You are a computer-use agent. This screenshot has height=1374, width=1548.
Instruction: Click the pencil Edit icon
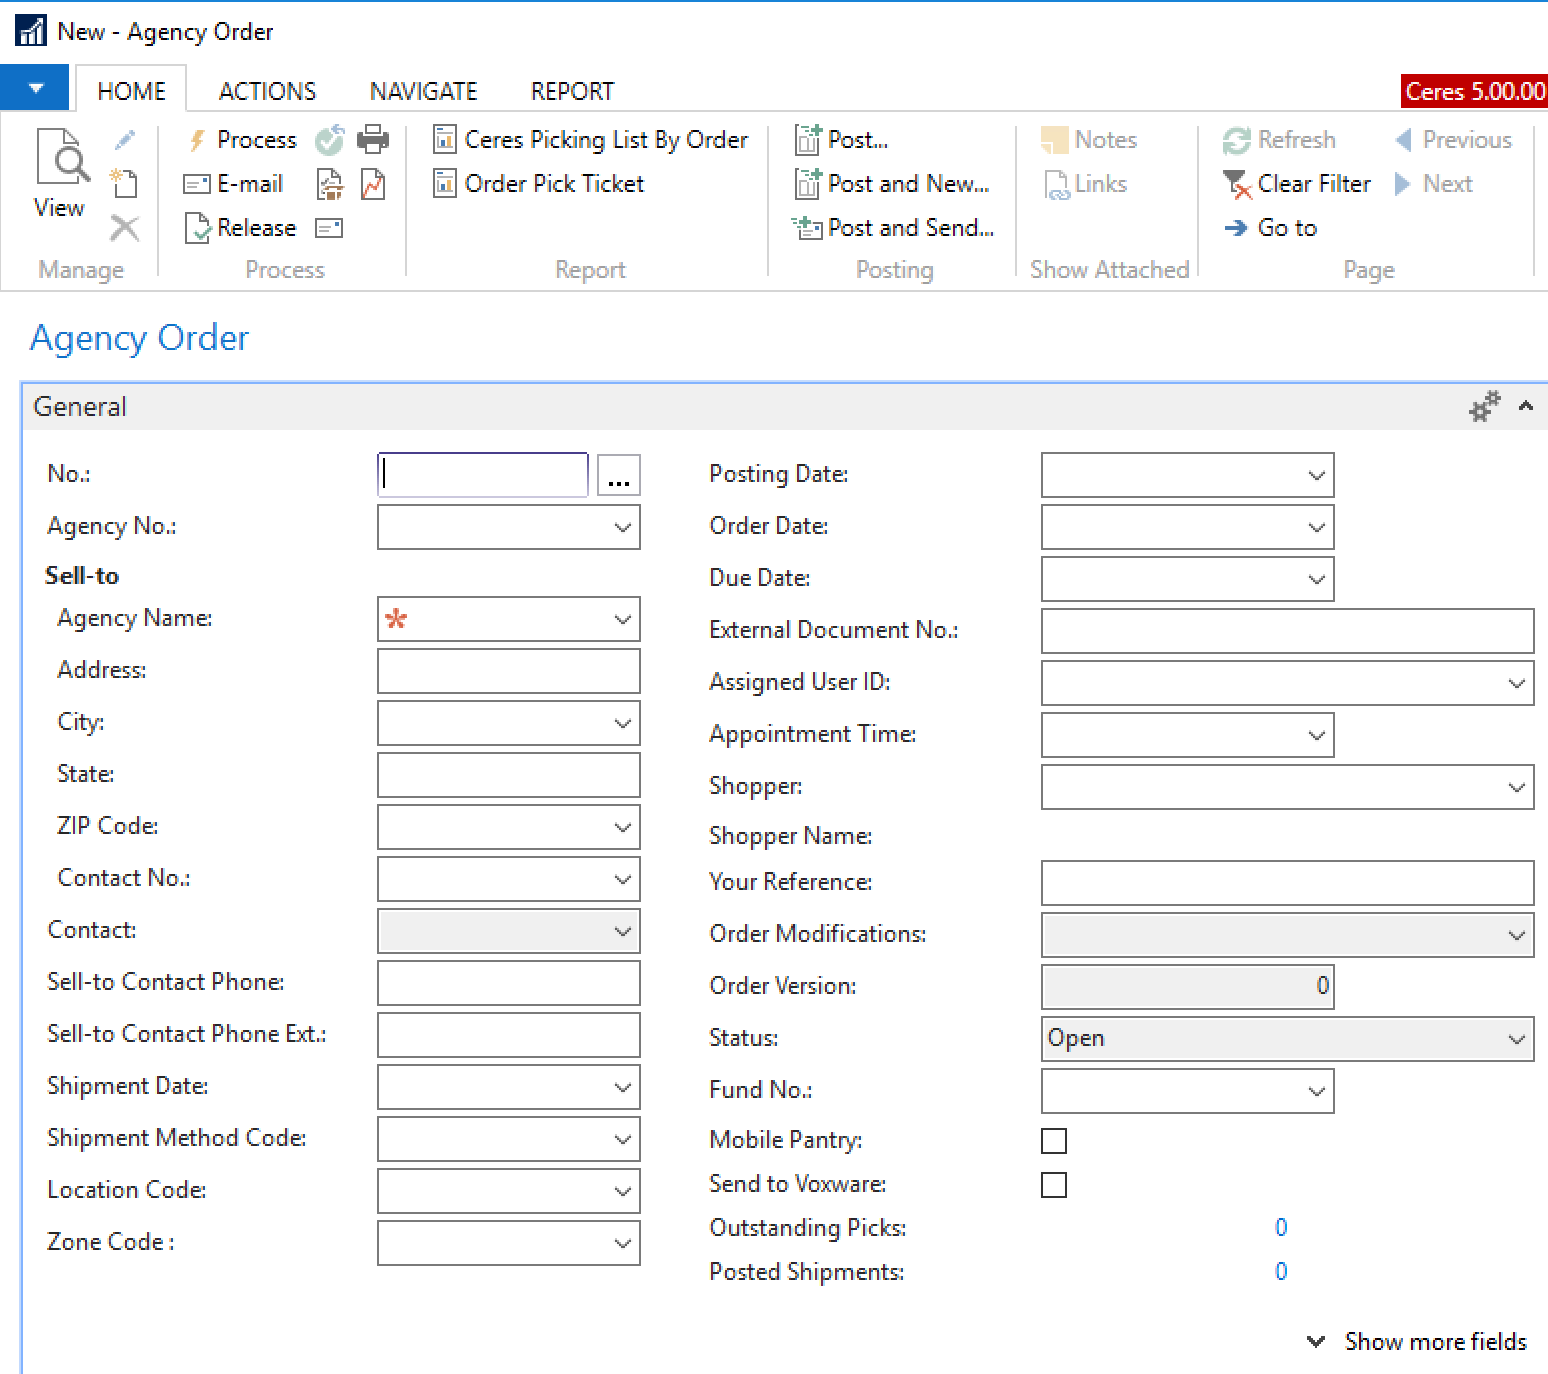click(x=125, y=140)
